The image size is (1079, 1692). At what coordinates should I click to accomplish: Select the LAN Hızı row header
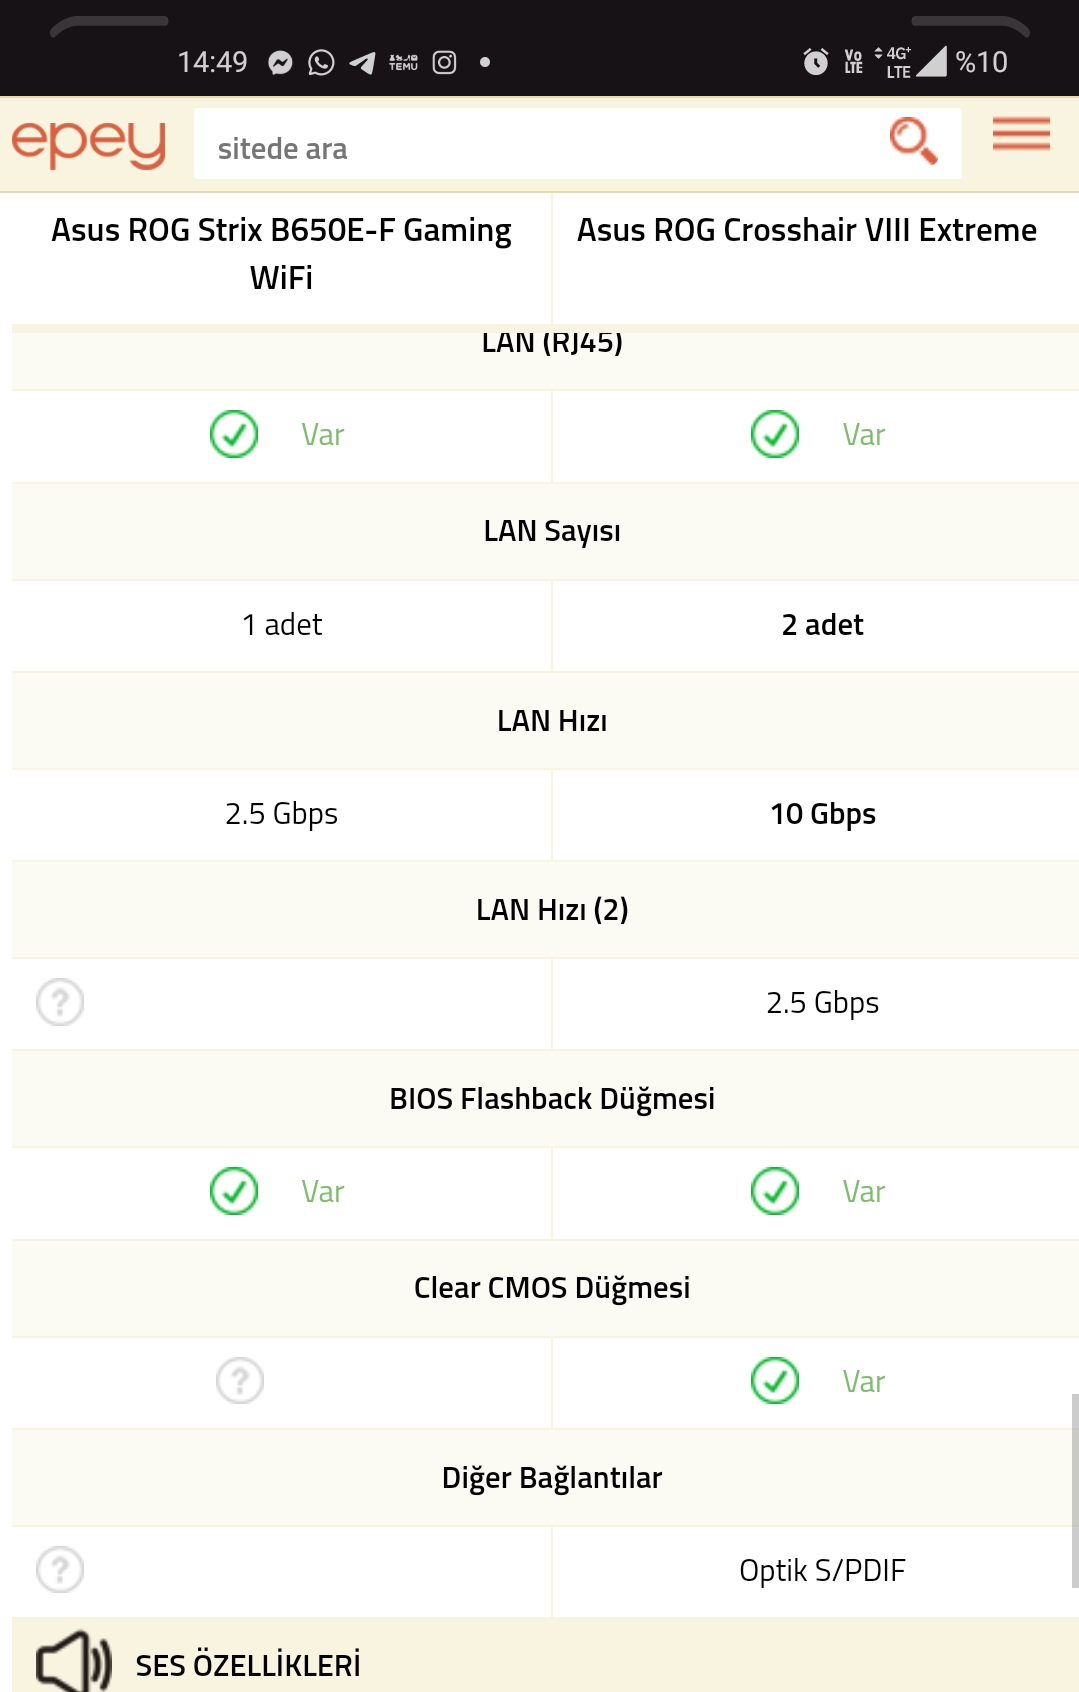coord(545,721)
